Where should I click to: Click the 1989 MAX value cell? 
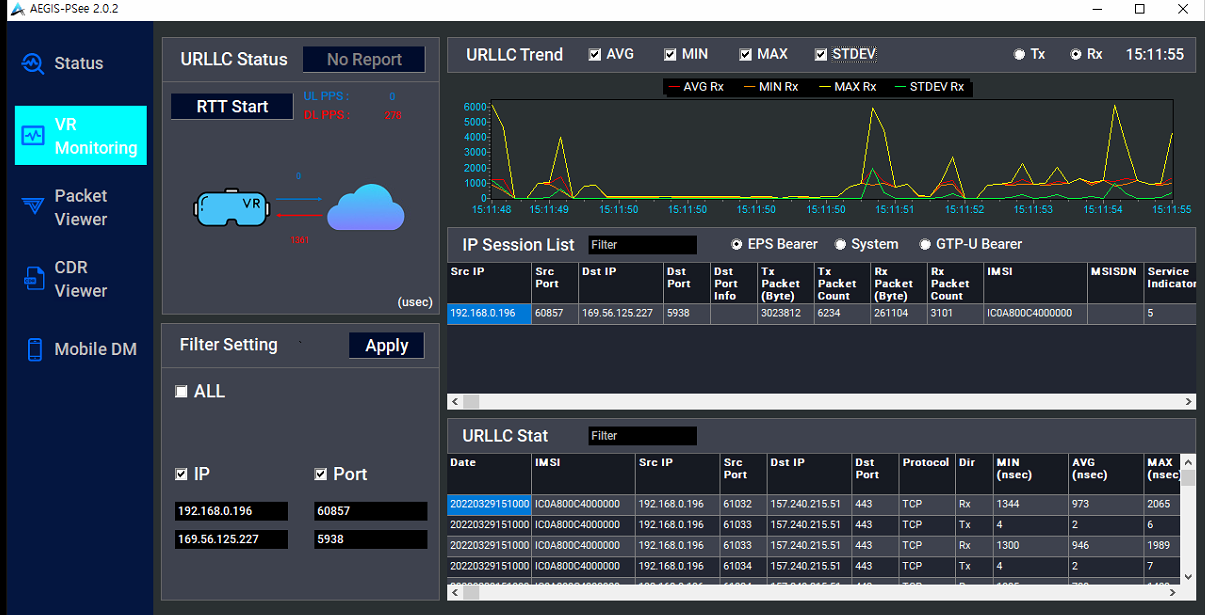[1162, 546]
